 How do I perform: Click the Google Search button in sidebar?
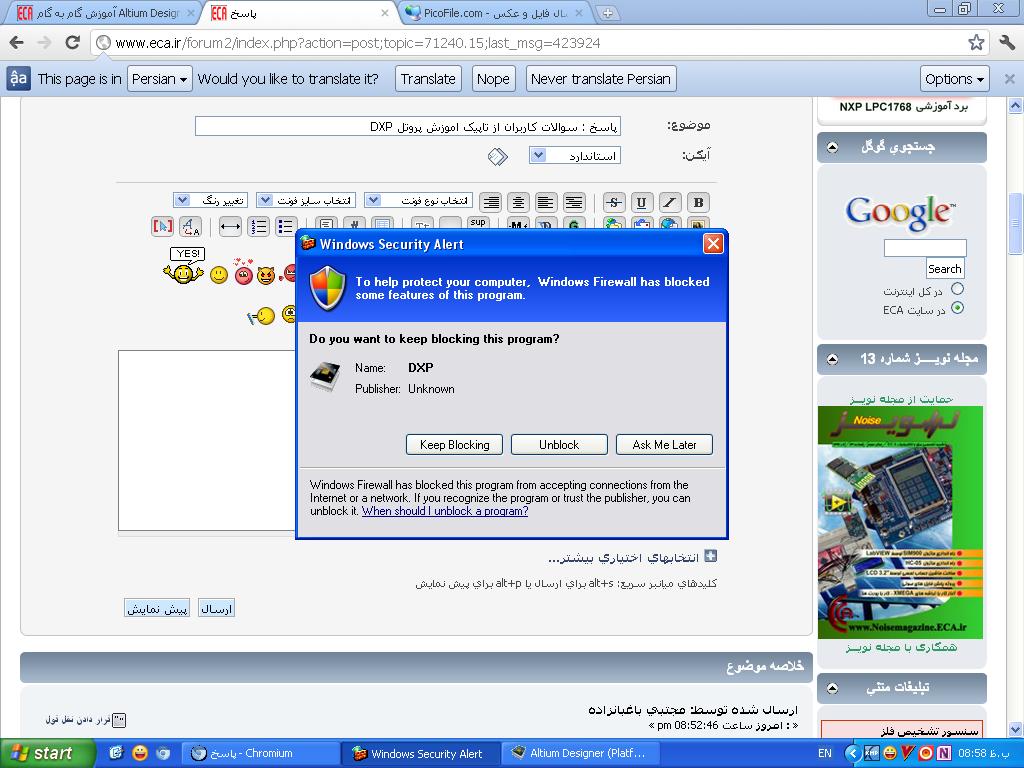(x=944, y=268)
